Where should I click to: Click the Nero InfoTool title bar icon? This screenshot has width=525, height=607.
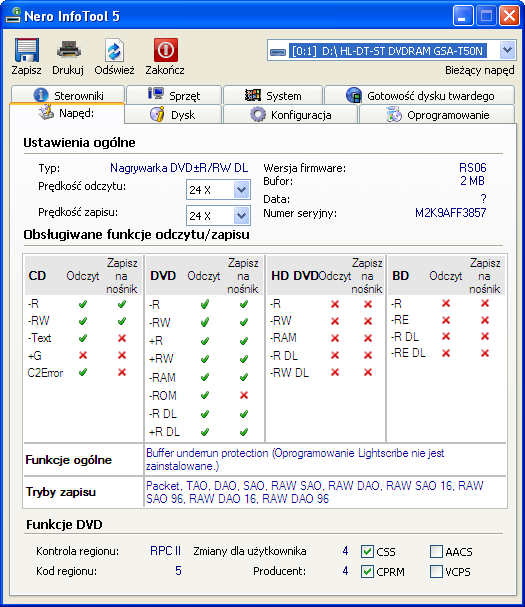tap(13, 15)
